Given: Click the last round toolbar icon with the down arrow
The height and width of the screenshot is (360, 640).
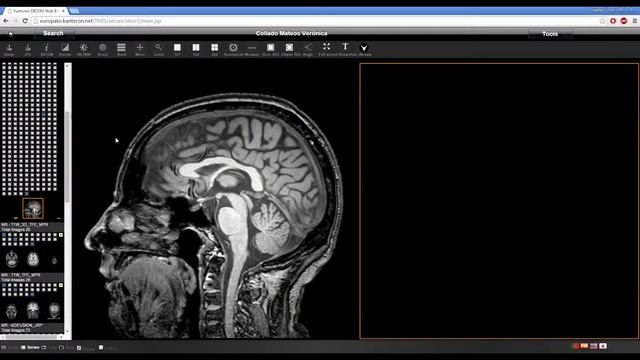Looking at the screenshot, I should (364, 49).
